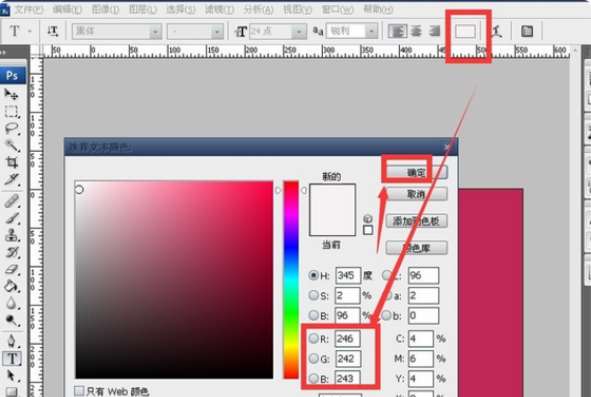The width and height of the screenshot is (591, 397).
Task: Select the Crop tool
Action: tap(11, 162)
